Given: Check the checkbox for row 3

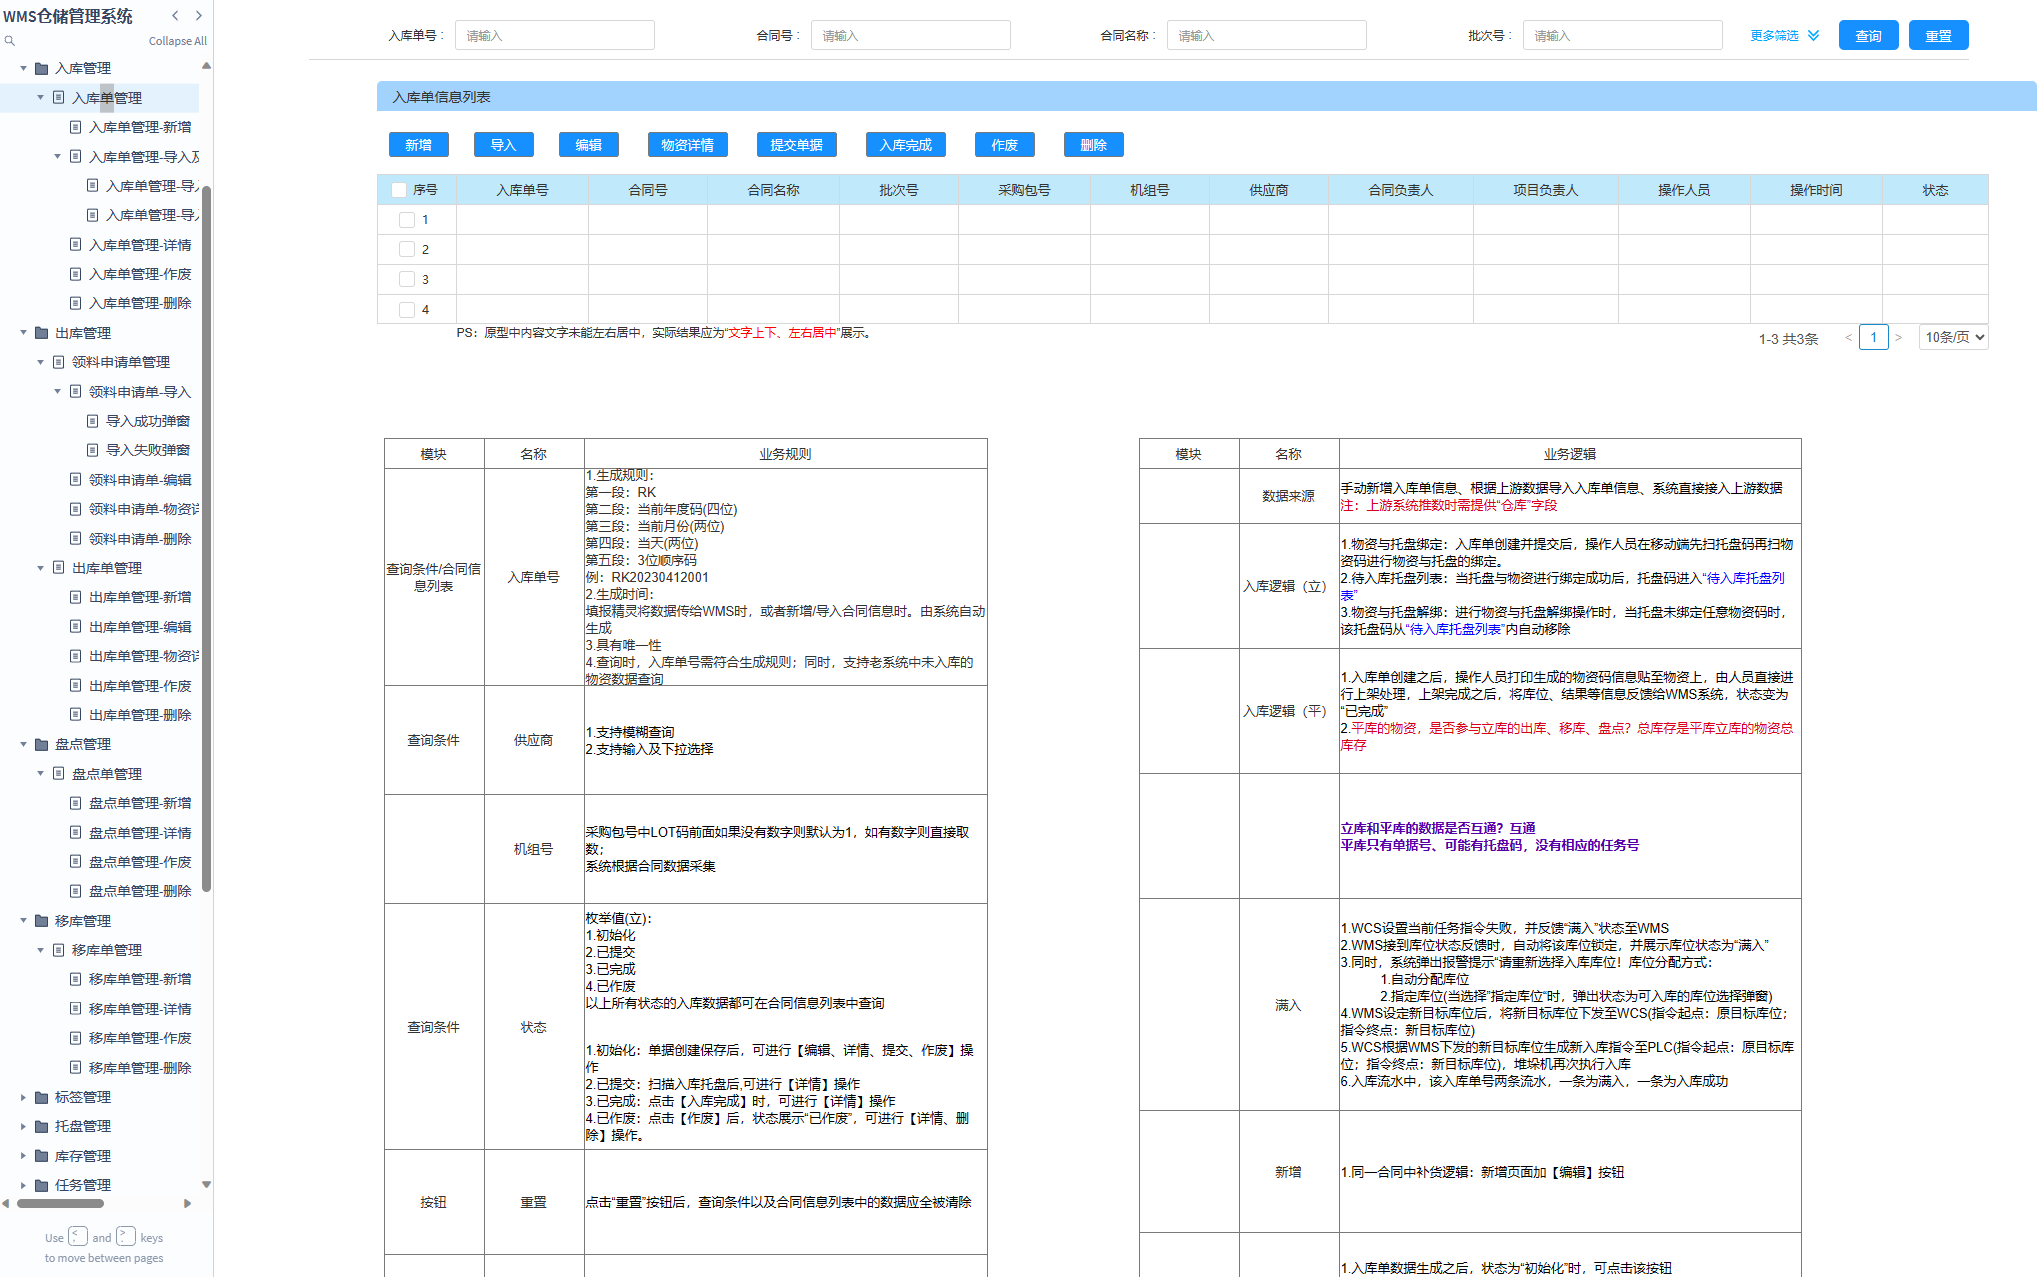Looking at the screenshot, I should (x=407, y=279).
